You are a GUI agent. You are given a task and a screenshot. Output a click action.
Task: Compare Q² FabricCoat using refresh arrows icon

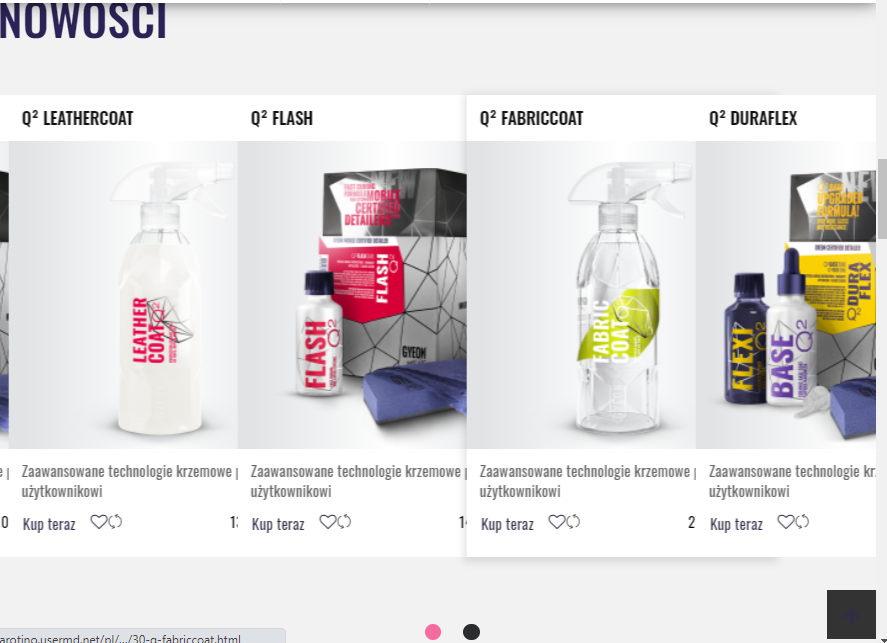[574, 522]
